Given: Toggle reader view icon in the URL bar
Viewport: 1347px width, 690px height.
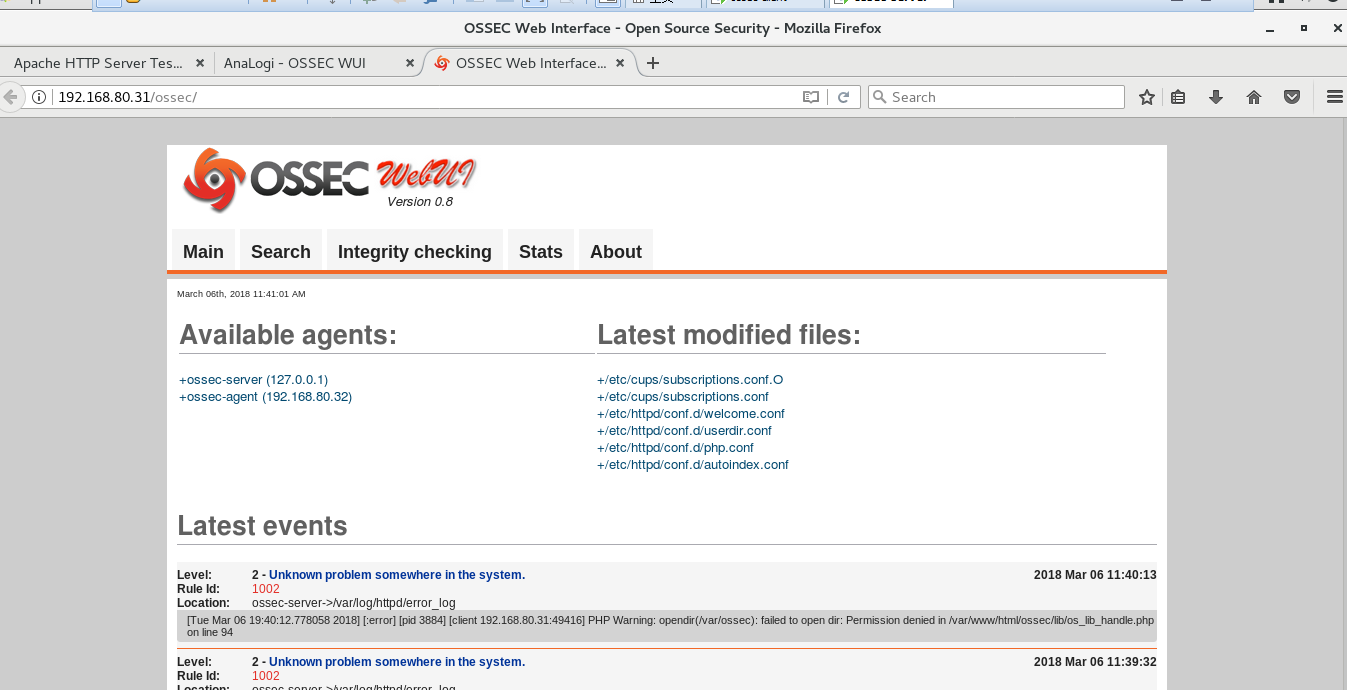Looking at the screenshot, I should pos(811,97).
